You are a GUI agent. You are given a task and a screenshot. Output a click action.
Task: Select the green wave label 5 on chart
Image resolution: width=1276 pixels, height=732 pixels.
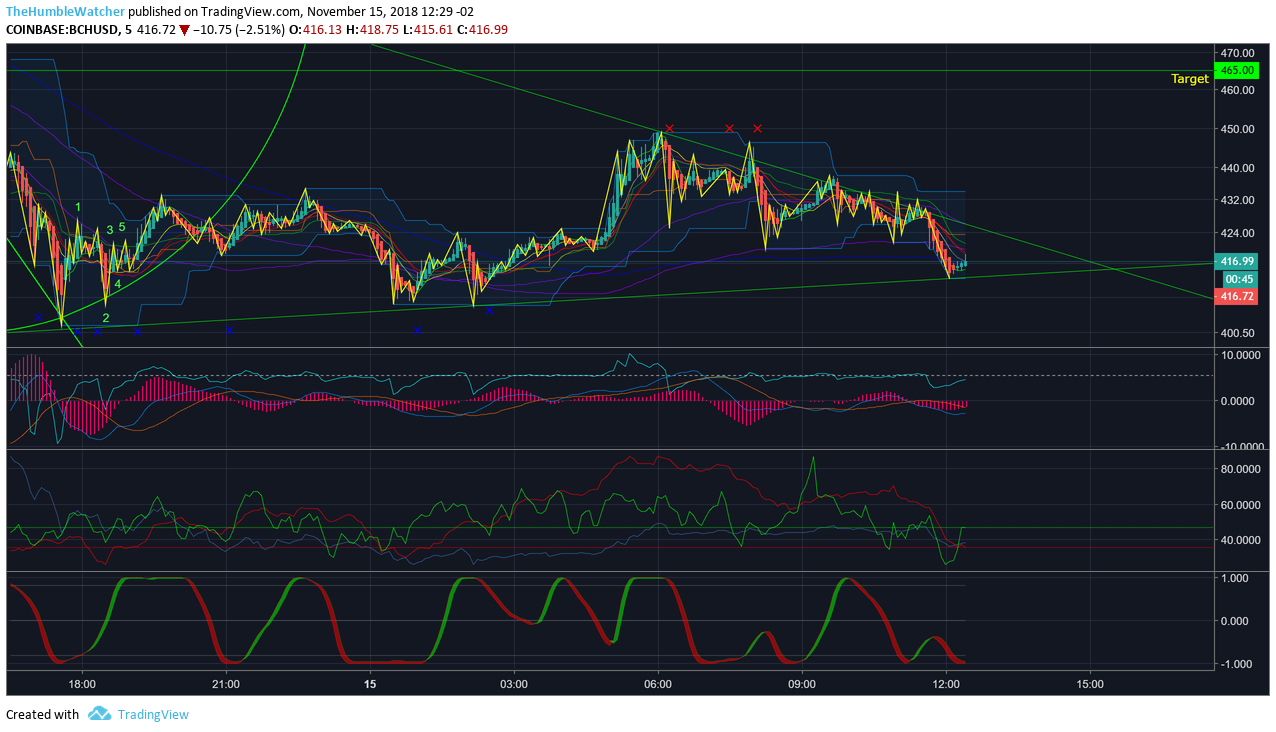coord(122,227)
